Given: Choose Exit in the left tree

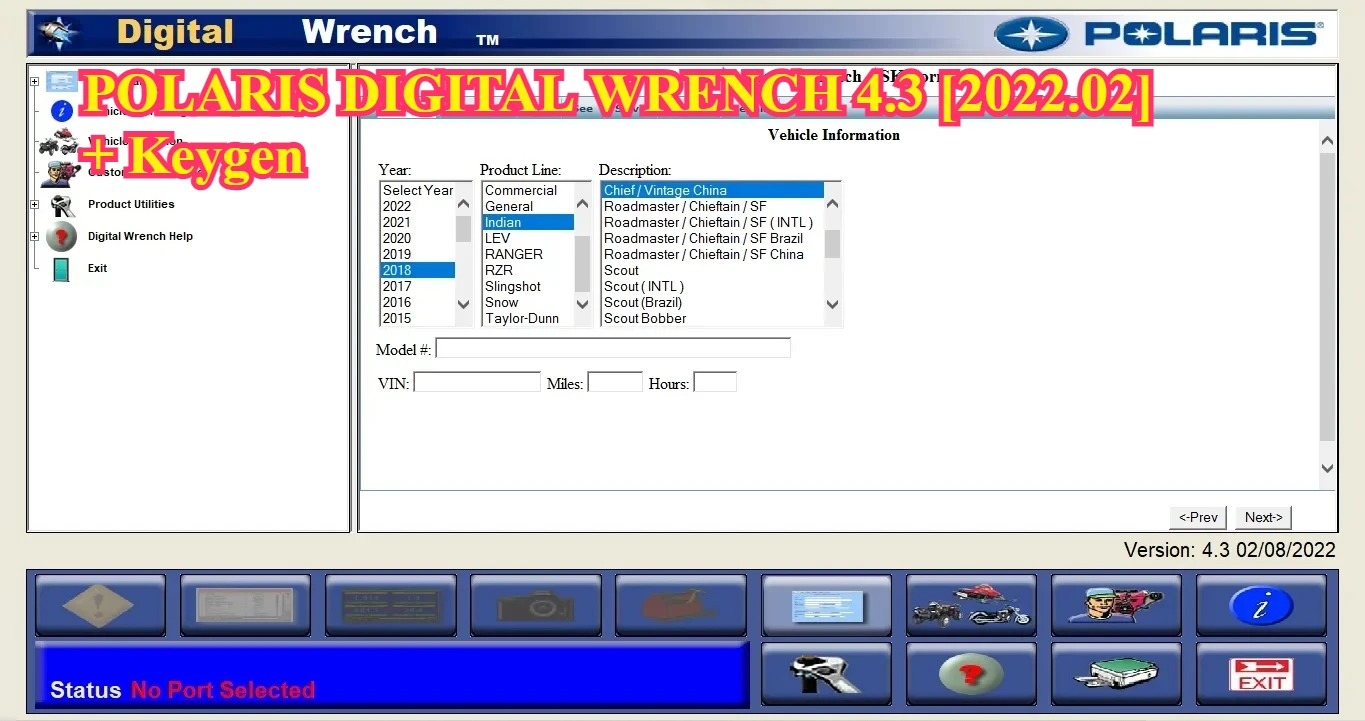Looking at the screenshot, I should (x=97, y=268).
